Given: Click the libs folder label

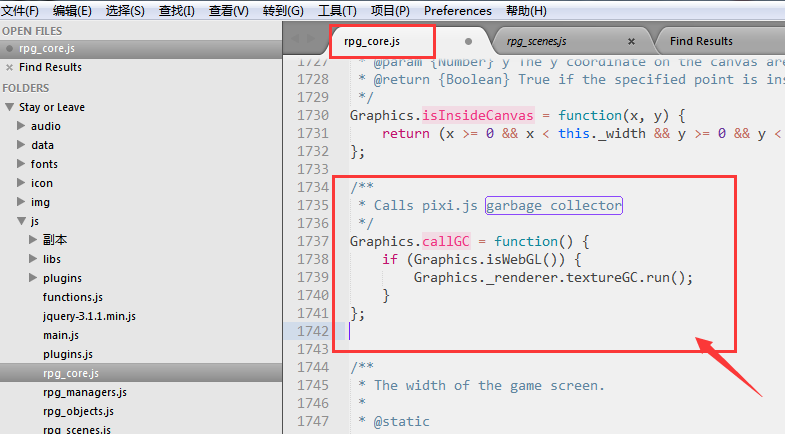Looking at the screenshot, I should (x=52, y=259).
